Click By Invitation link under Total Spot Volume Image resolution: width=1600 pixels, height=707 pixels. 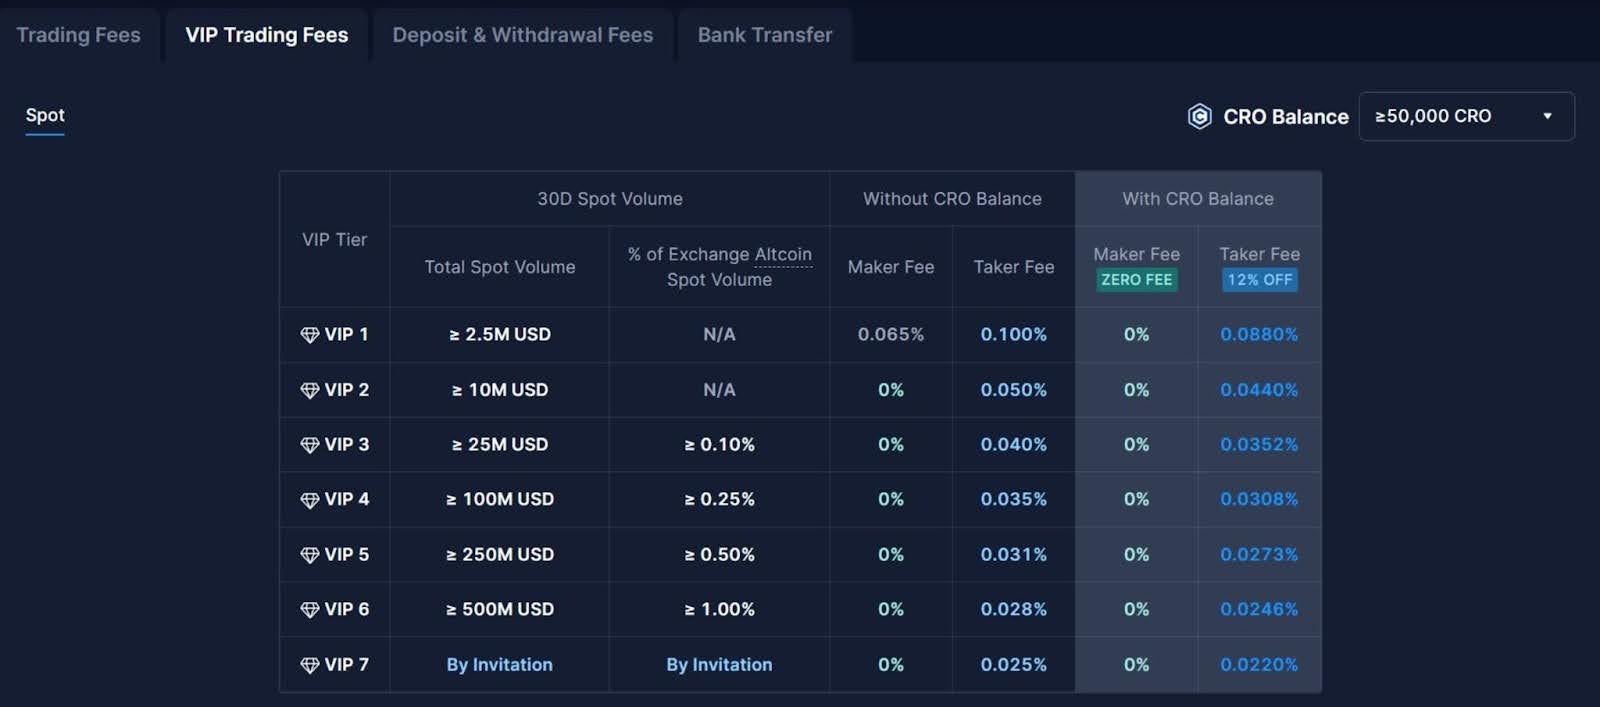[x=499, y=665]
